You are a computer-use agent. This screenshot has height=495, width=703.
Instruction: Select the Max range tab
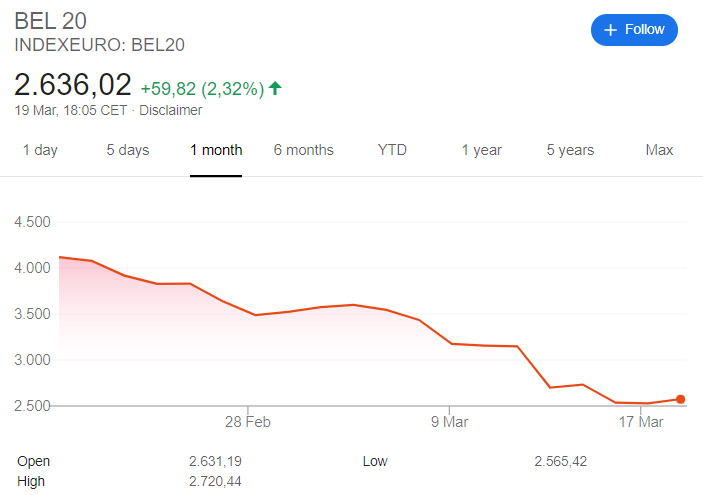(659, 150)
